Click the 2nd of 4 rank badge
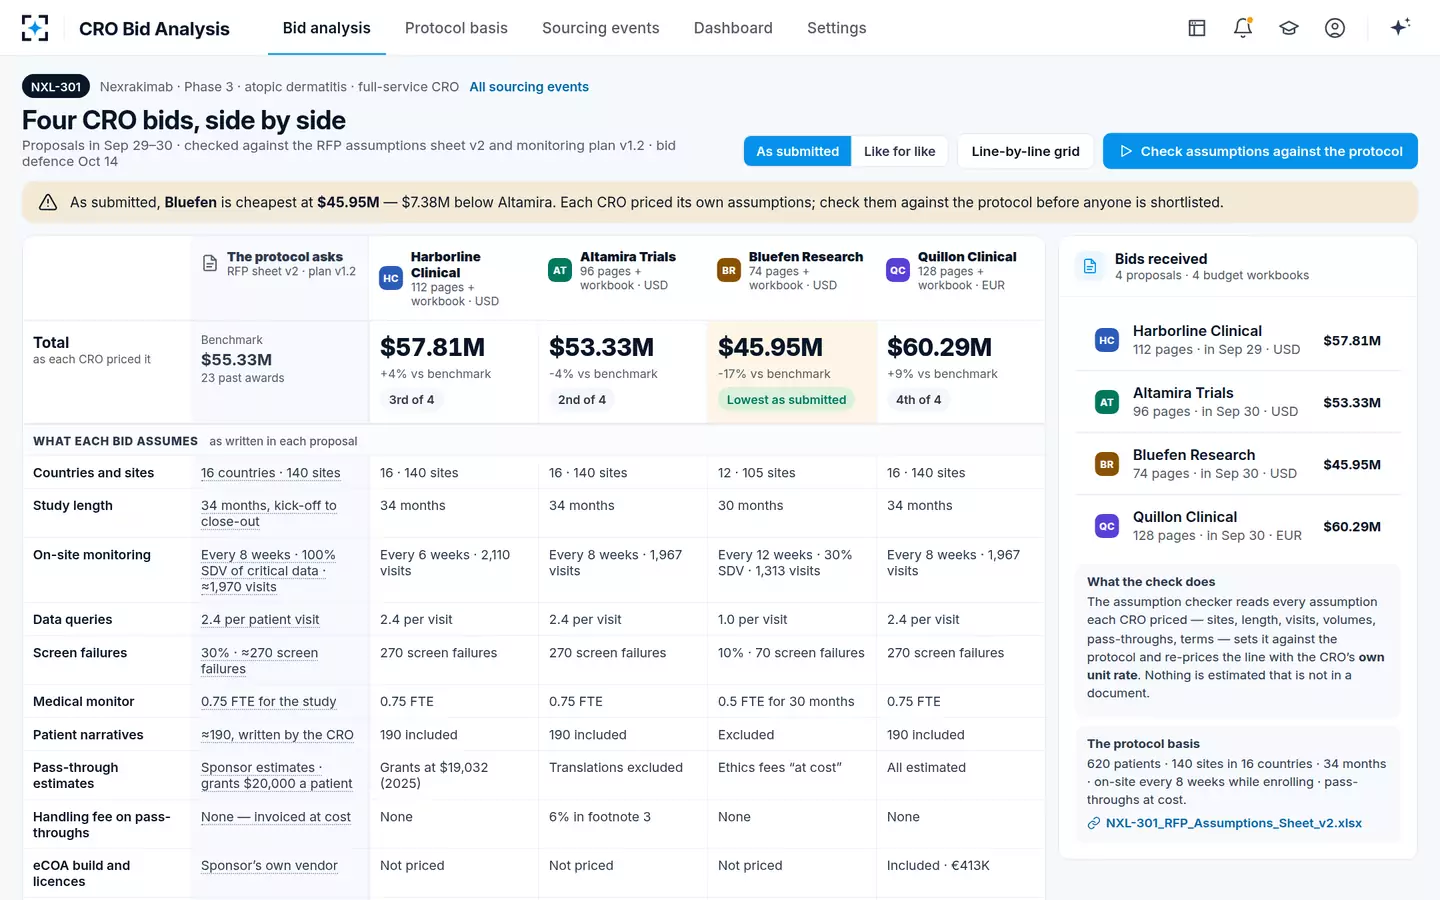 click(581, 399)
